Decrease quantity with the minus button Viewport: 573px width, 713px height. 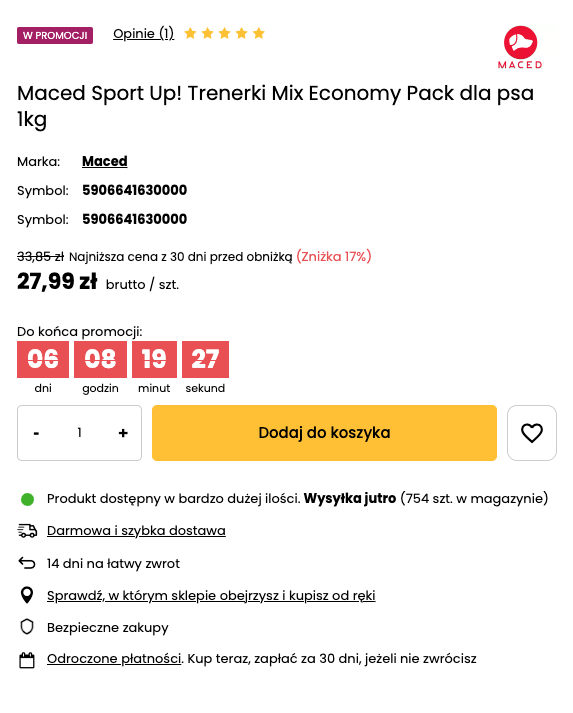[36, 433]
